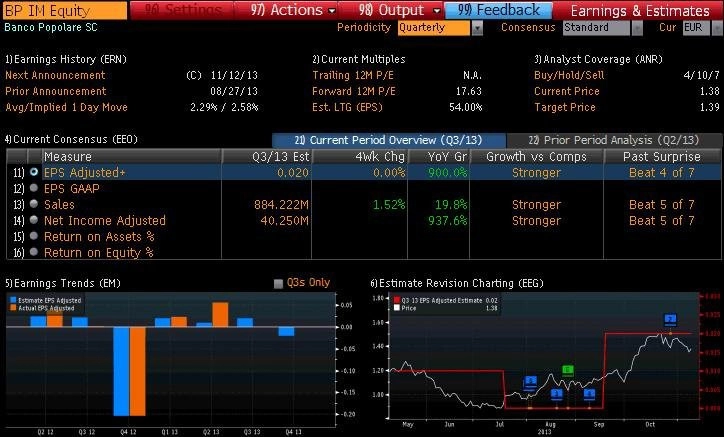Open the Consensus Standard combo box
The height and width of the screenshot is (437, 724).
click(597, 28)
